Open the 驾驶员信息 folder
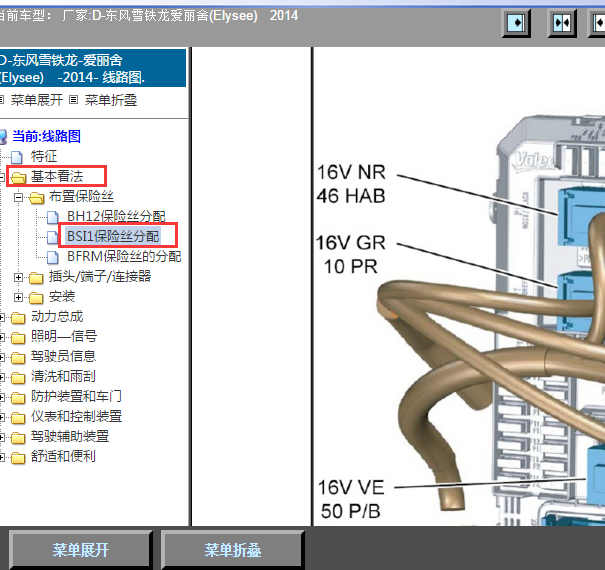This screenshot has height=570, width=605. pyautogui.click(x=63, y=356)
